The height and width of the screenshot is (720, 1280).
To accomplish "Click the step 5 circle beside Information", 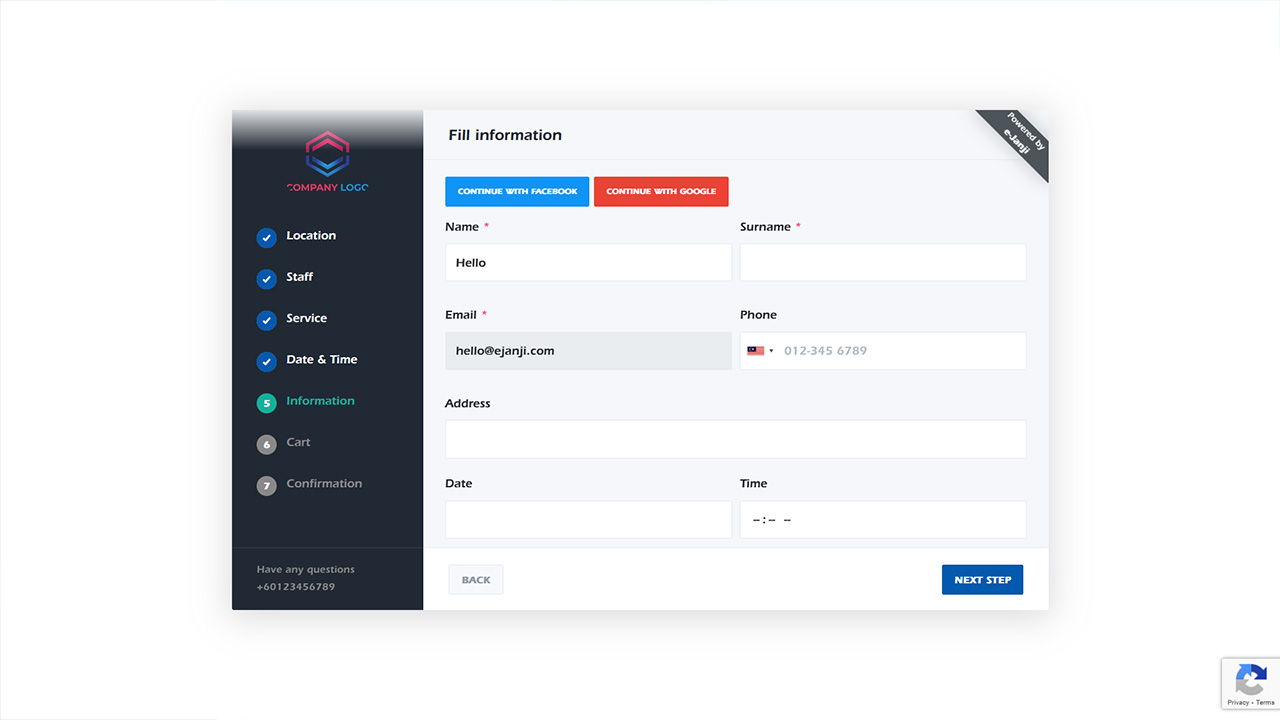I will [x=266, y=403].
